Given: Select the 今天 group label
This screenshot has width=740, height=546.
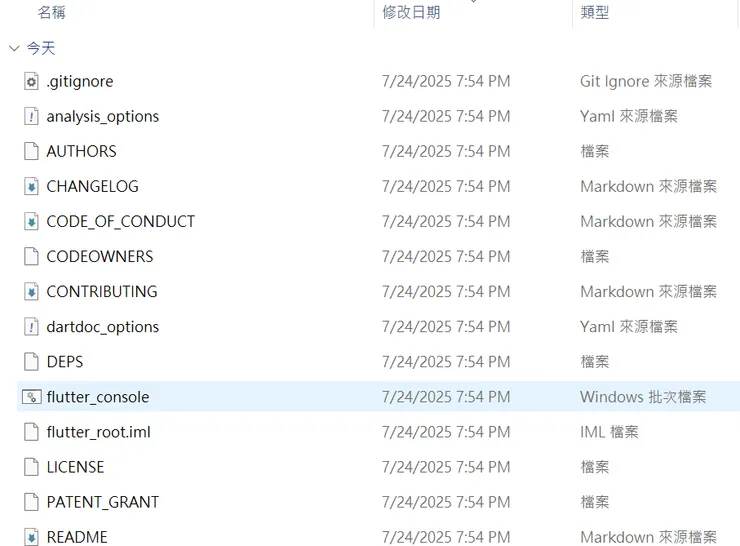Looking at the screenshot, I should pyautogui.click(x=41, y=48).
